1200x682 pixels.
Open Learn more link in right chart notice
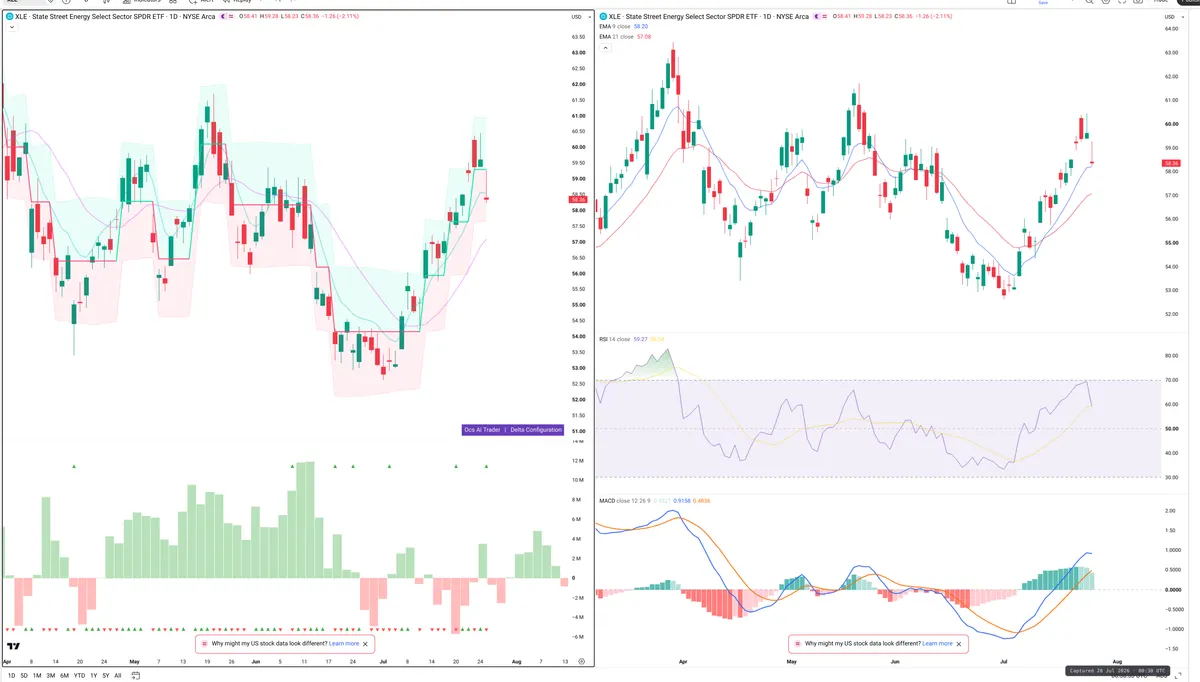(x=937, y=644)
